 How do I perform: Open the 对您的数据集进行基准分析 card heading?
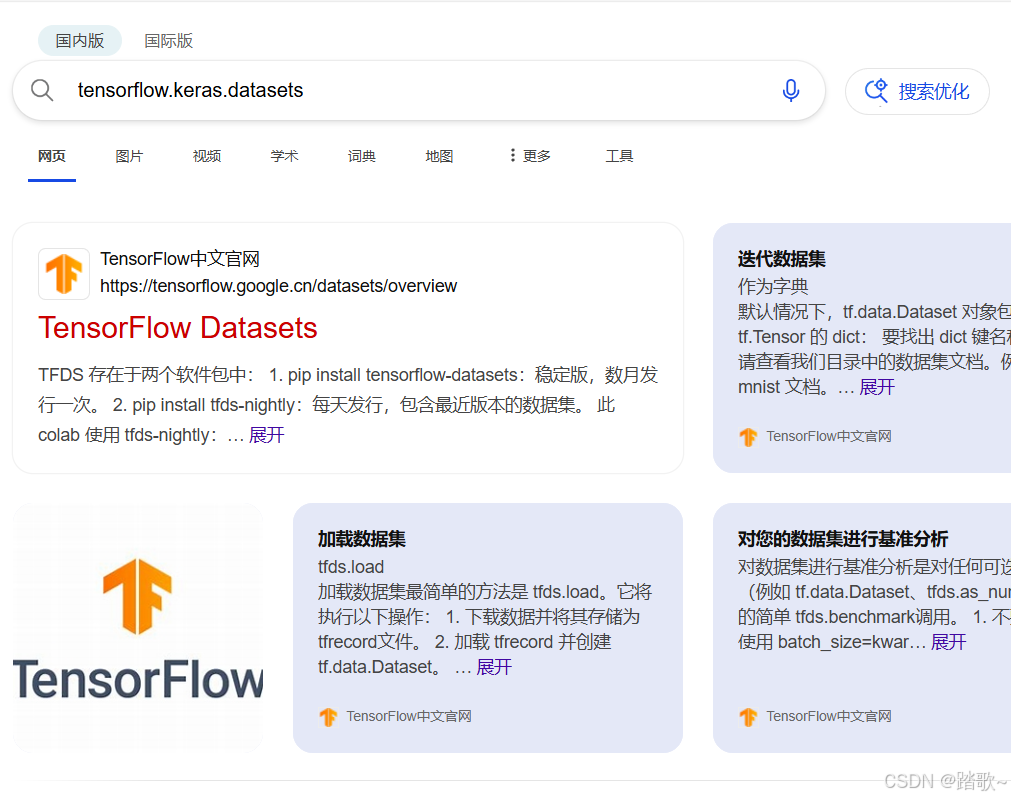pyautogui.click(x=843, y=539)
